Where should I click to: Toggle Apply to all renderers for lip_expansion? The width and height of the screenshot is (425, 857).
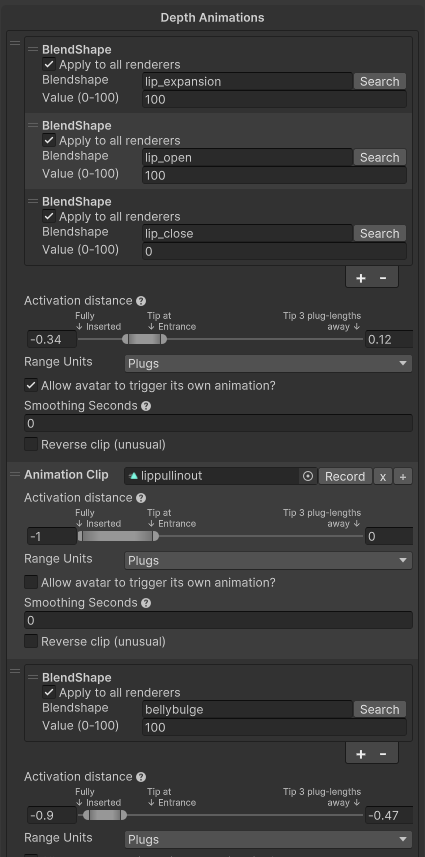pos(49,64)
